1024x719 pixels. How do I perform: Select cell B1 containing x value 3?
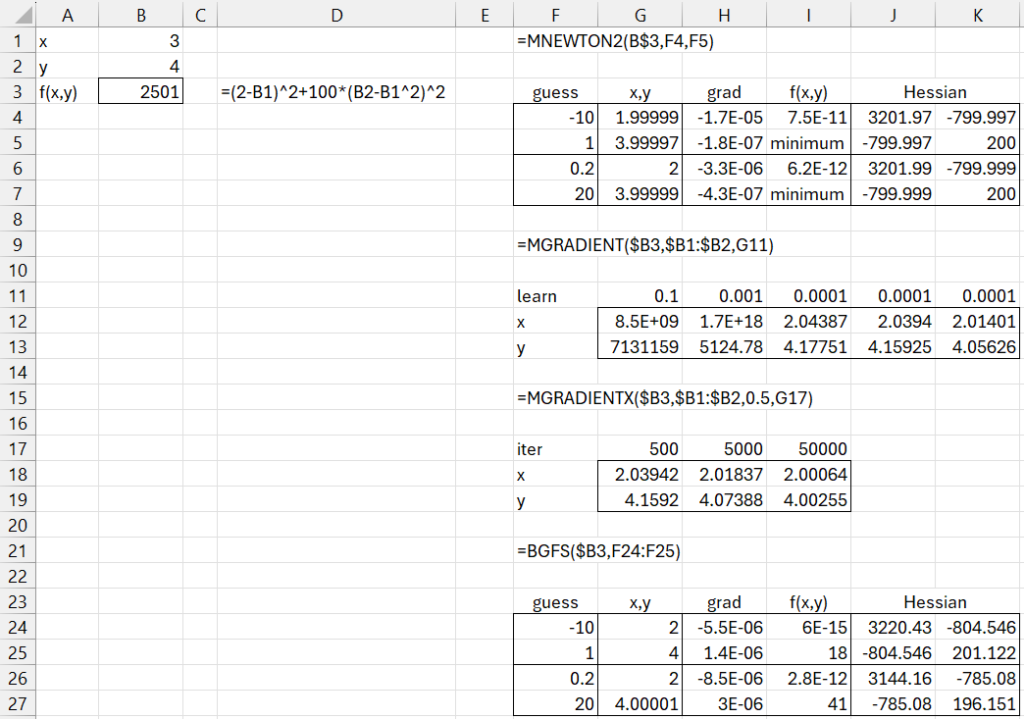pos(141,41)
